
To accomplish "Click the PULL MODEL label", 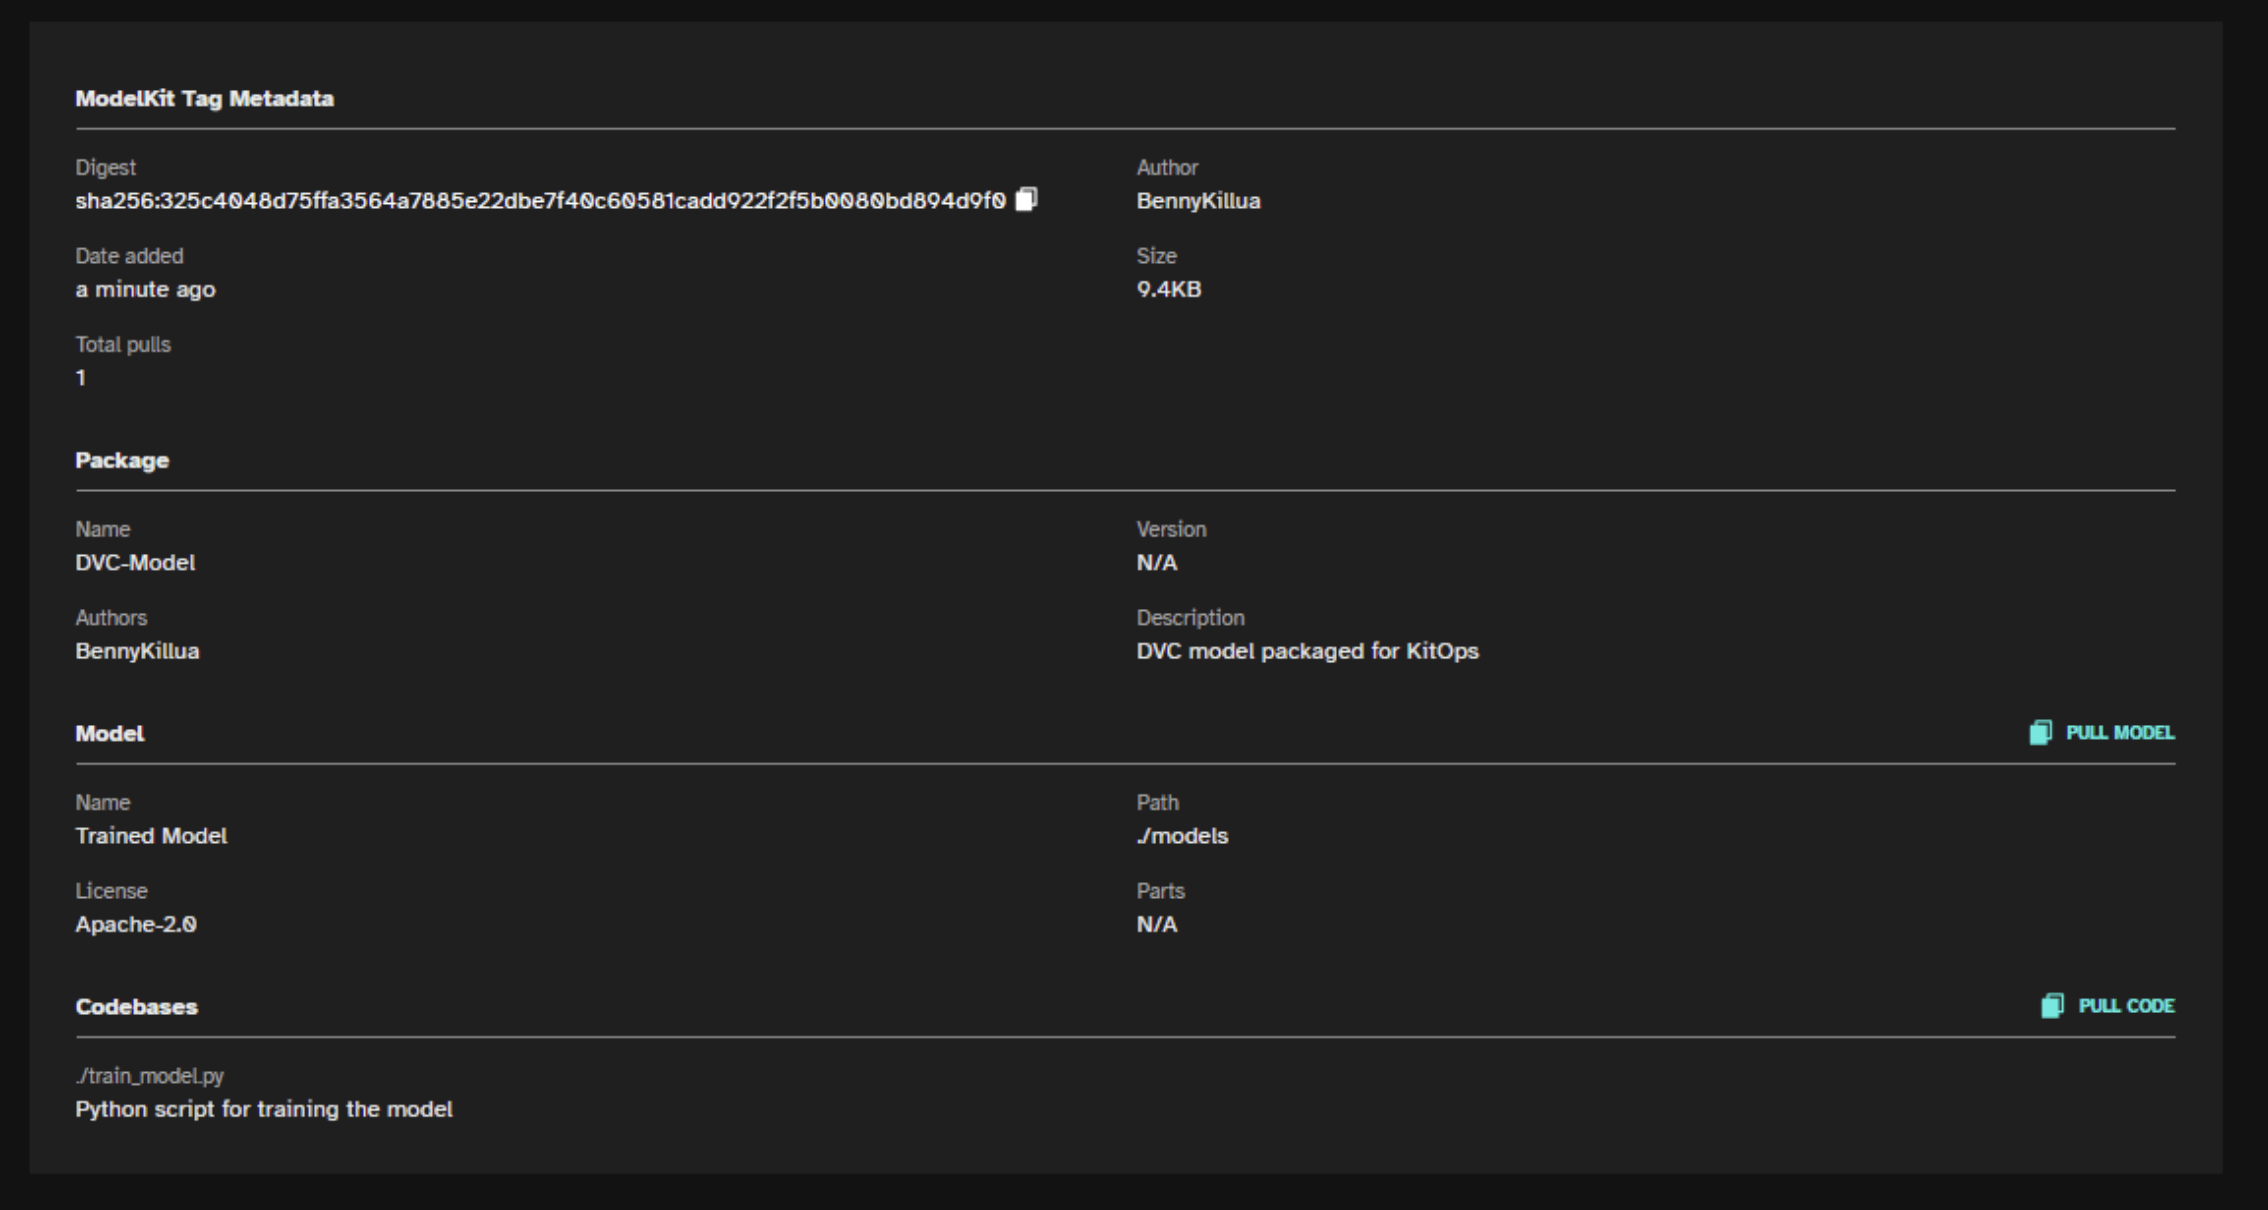I will [2120, 733].
